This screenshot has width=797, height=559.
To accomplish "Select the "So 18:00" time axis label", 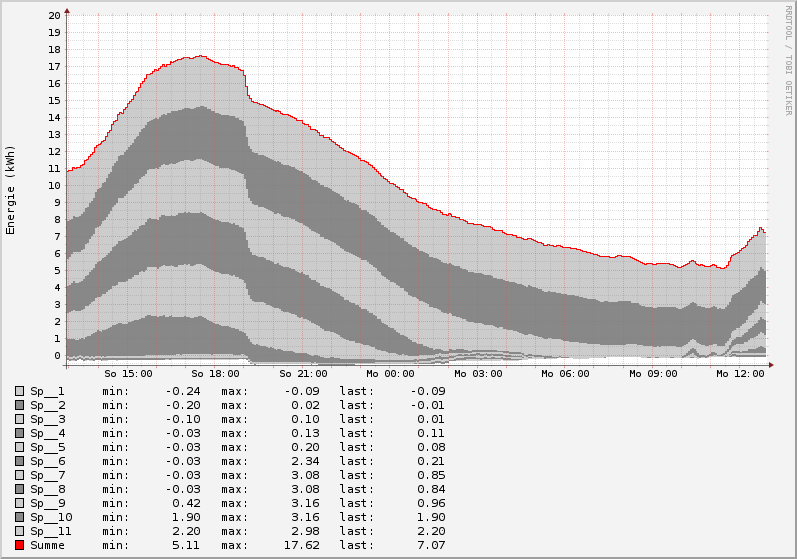I will point(215,373).
